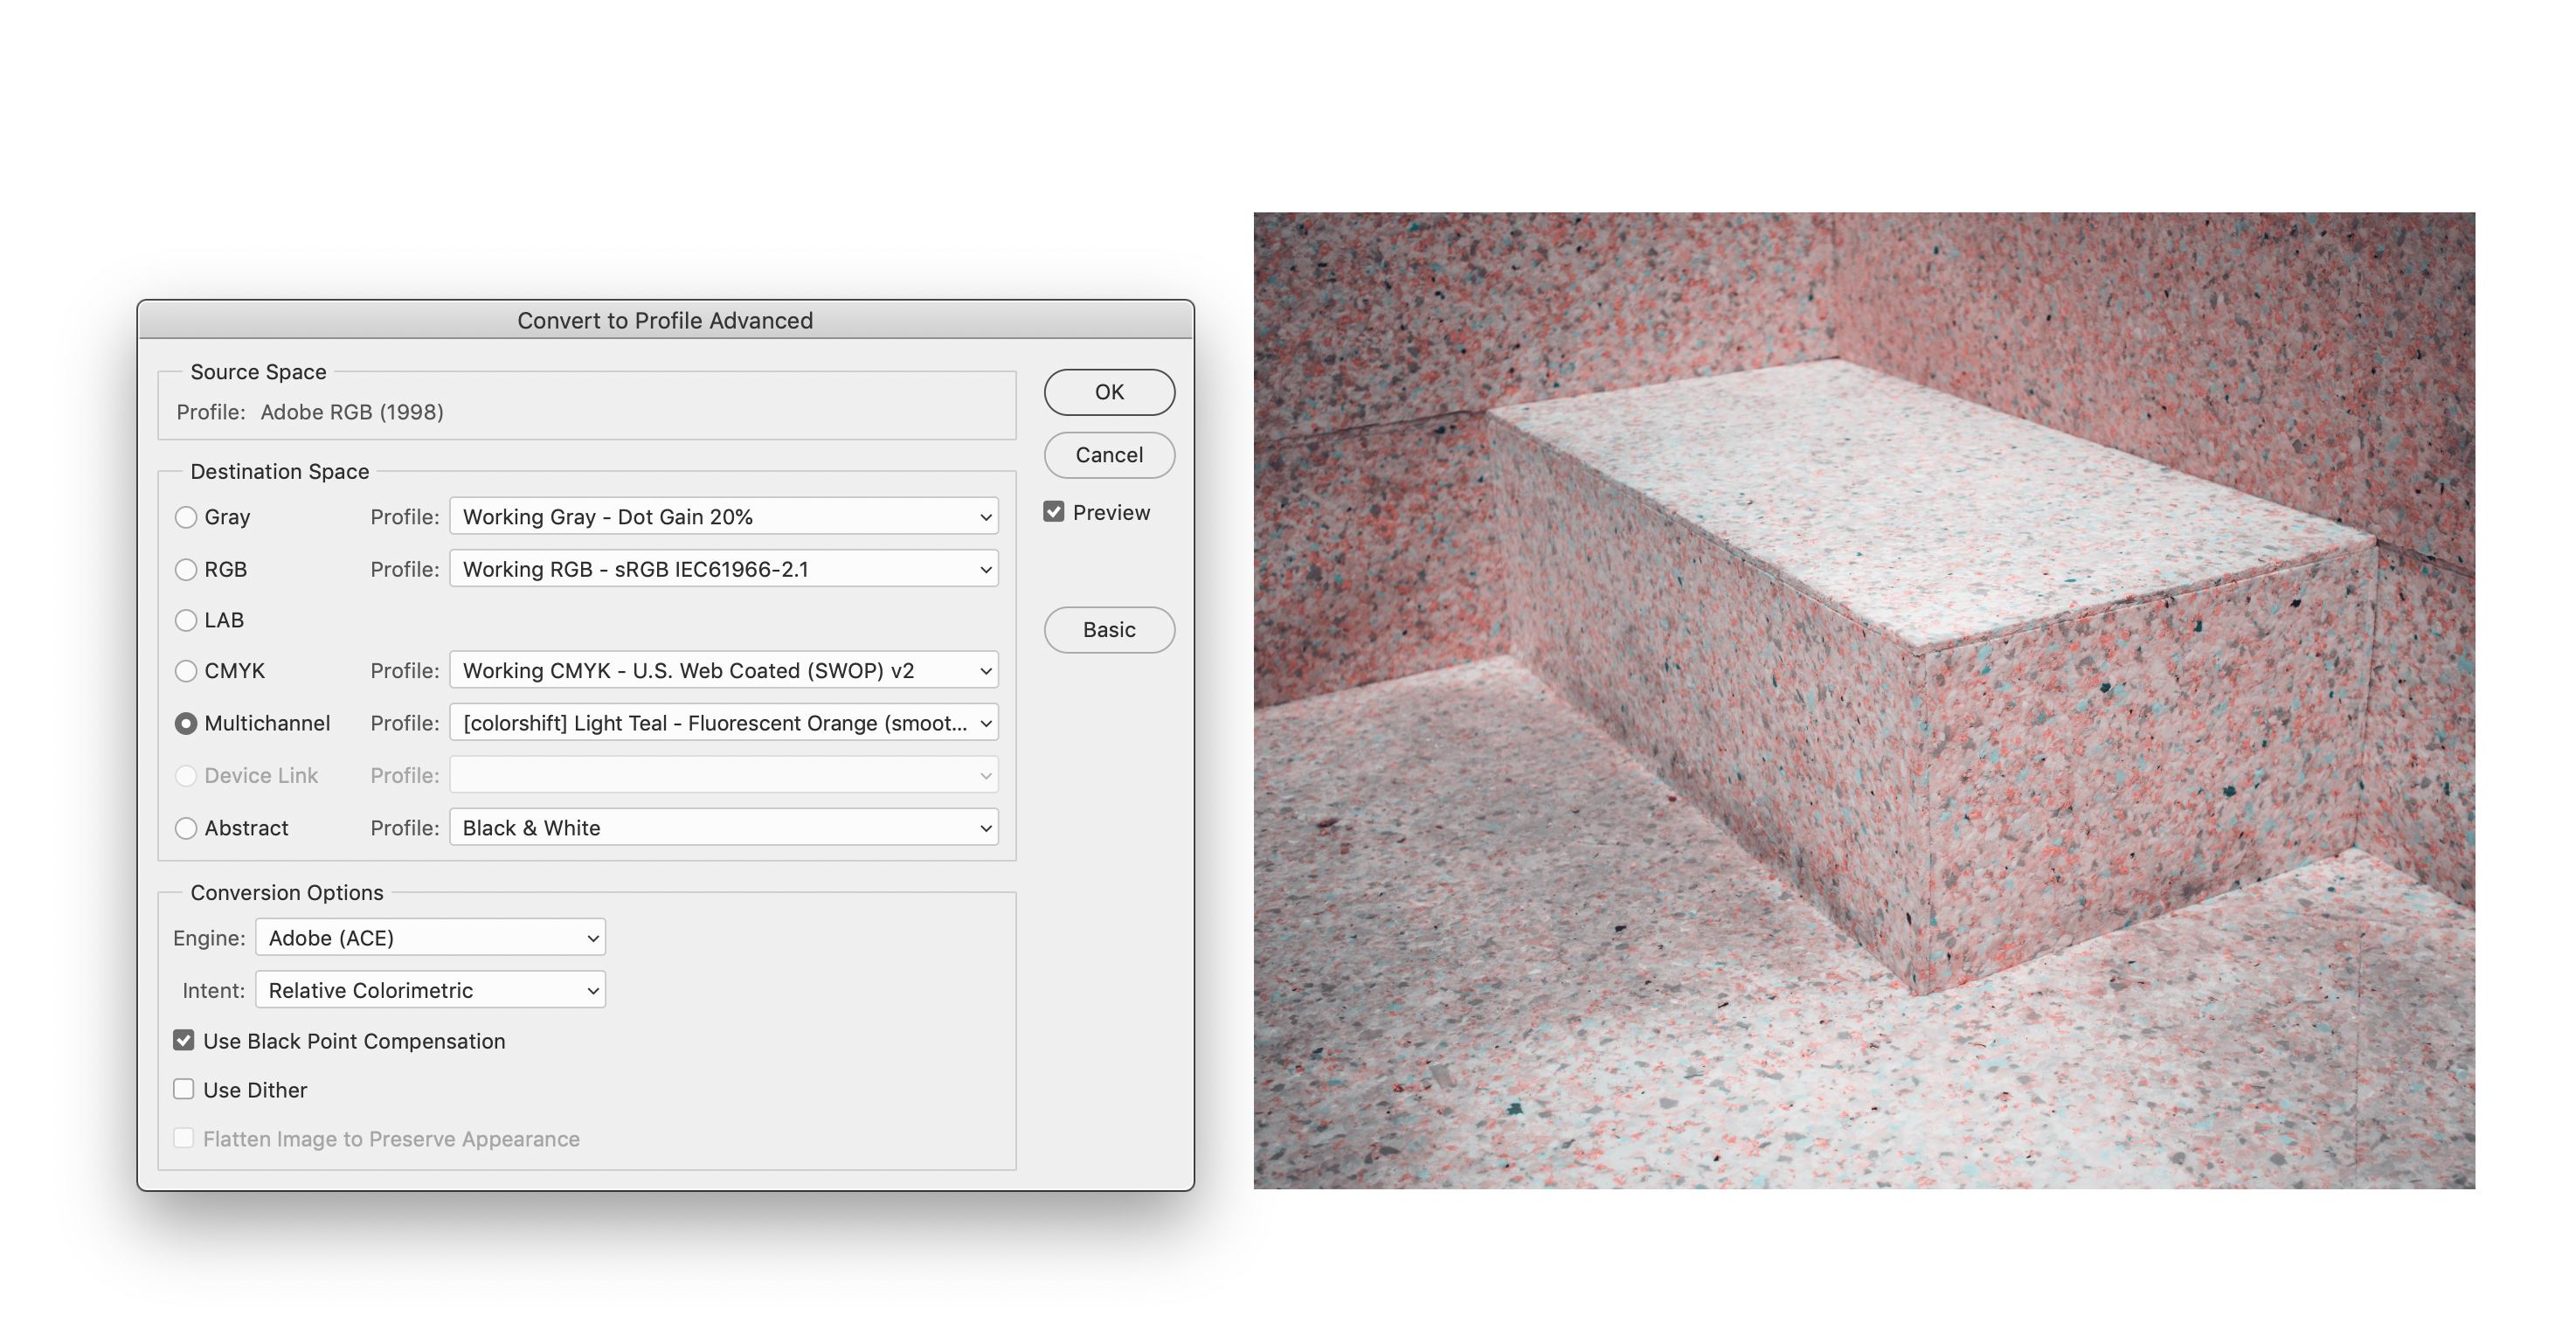Open the Working RGB sRGB profile dropdown
2576x1323 pixels.
point(723,569)
